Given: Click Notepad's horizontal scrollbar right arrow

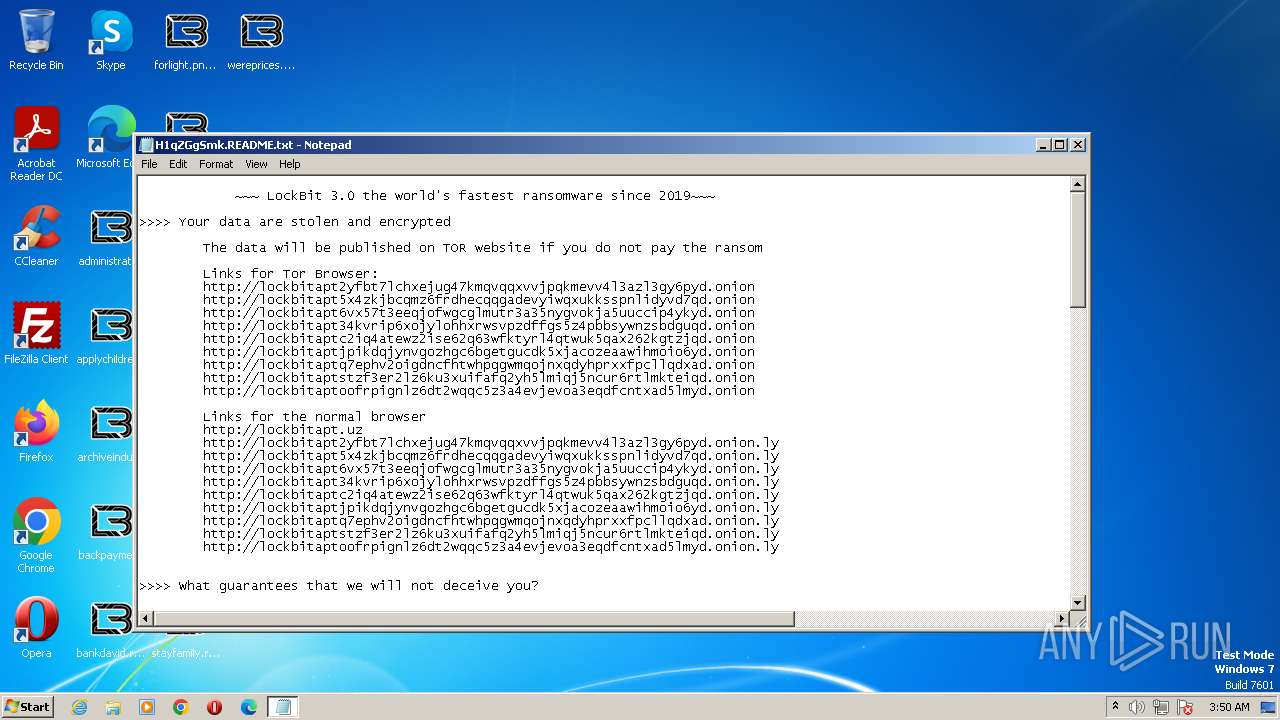Looking at the screenshot, I should point(1061,619).
